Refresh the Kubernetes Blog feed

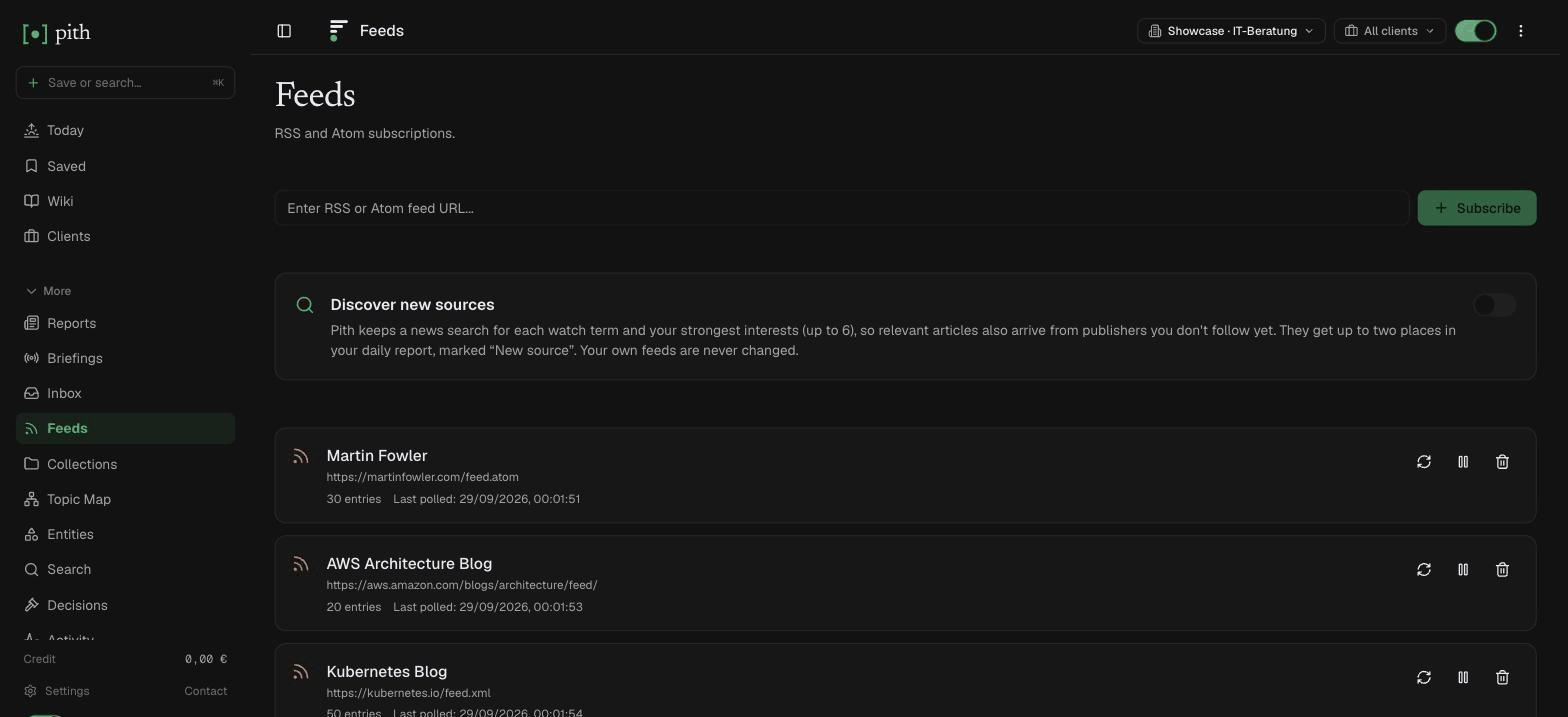[1424, 678]
